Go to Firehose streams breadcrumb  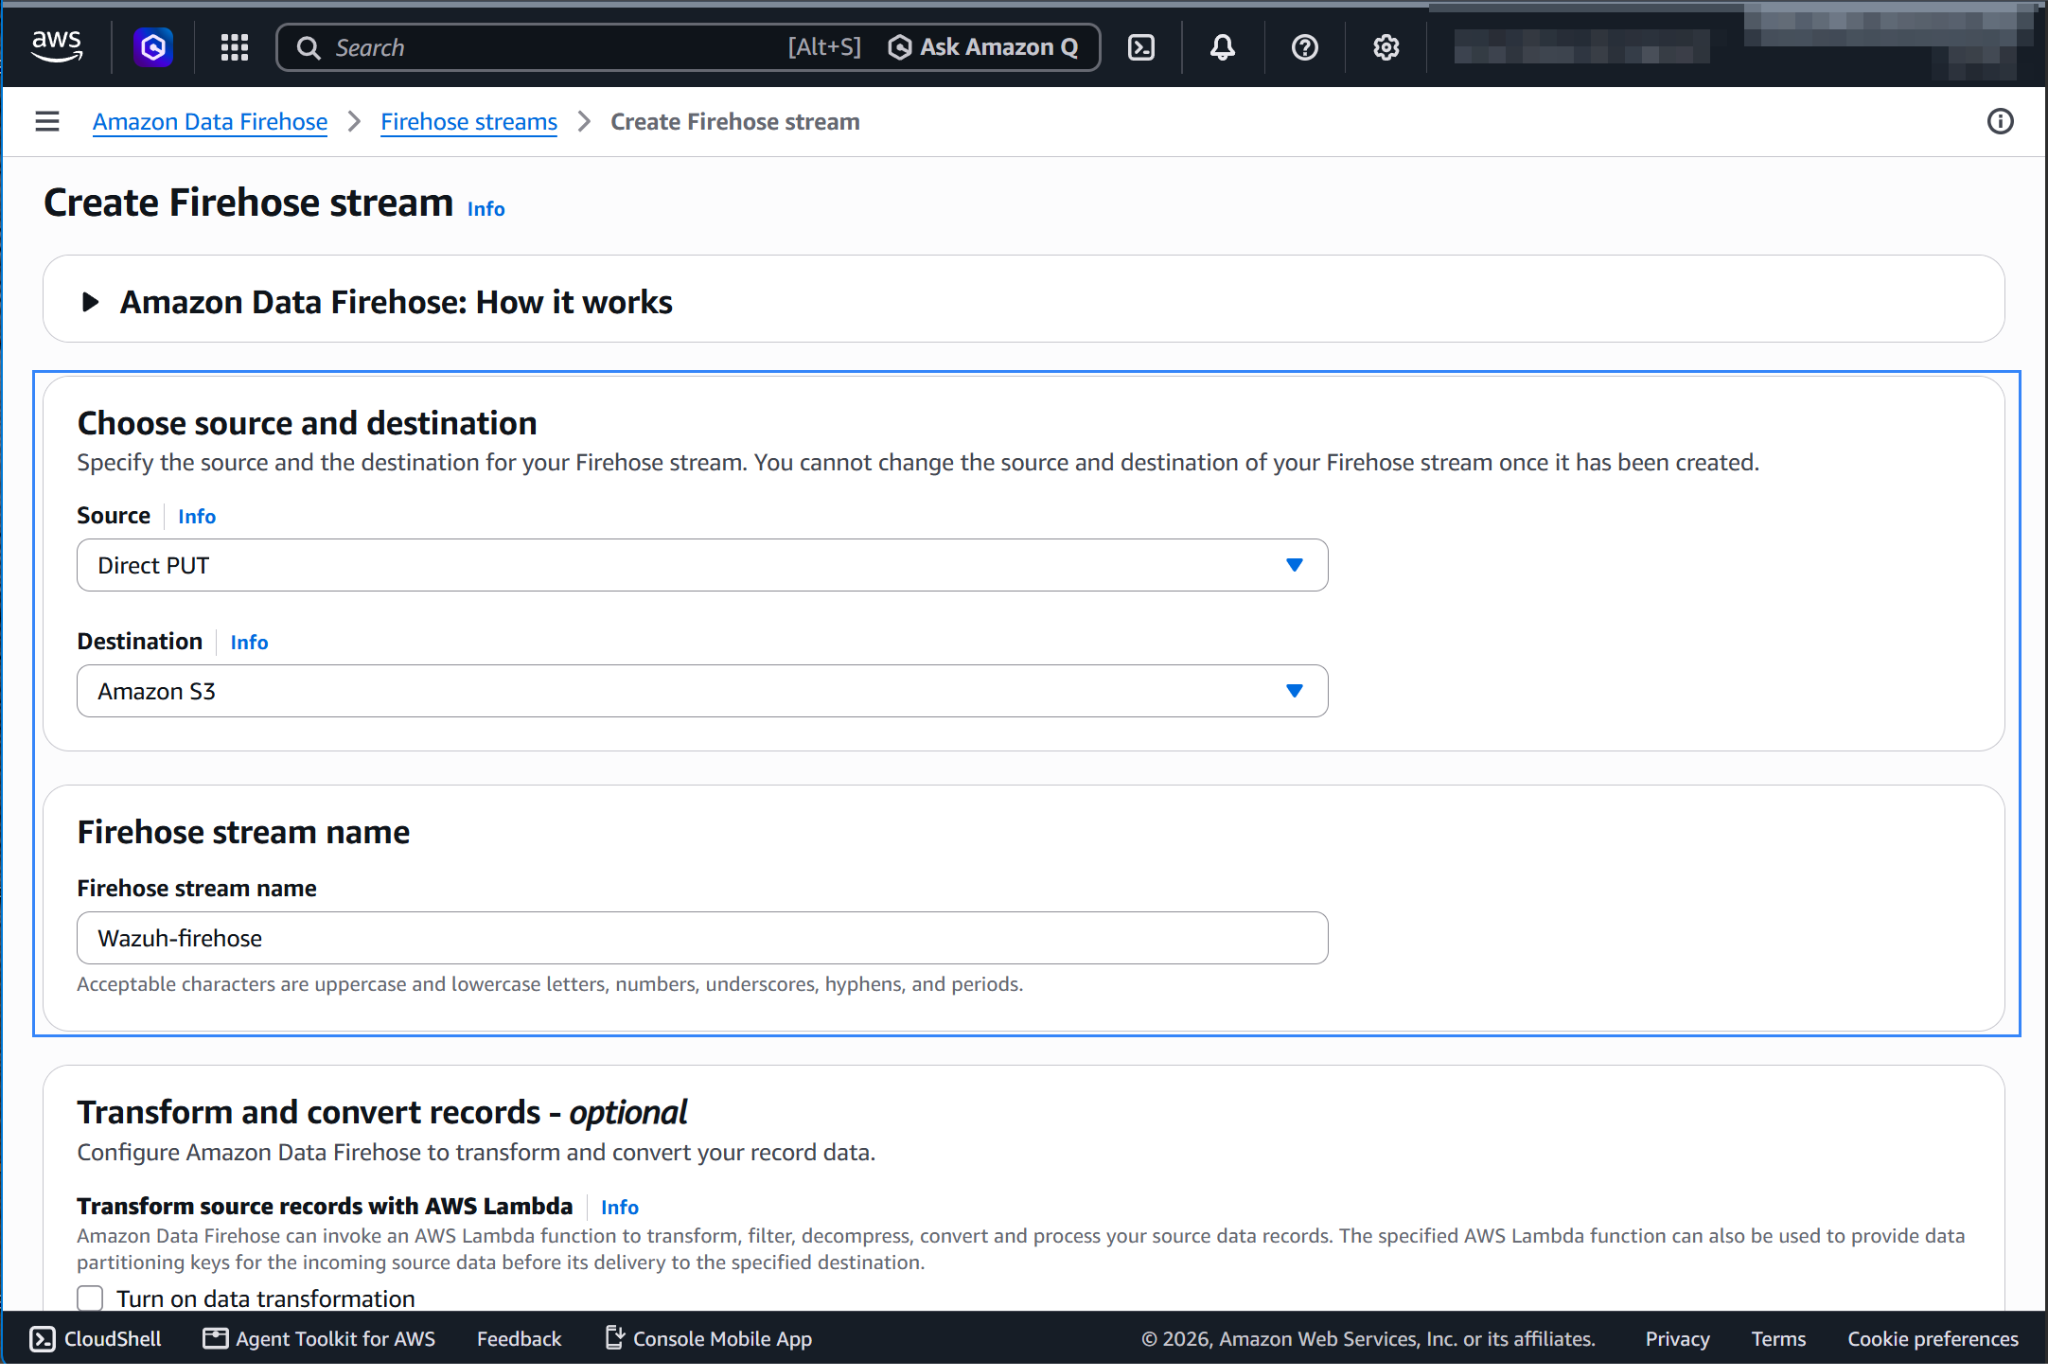tap(469, 121)
